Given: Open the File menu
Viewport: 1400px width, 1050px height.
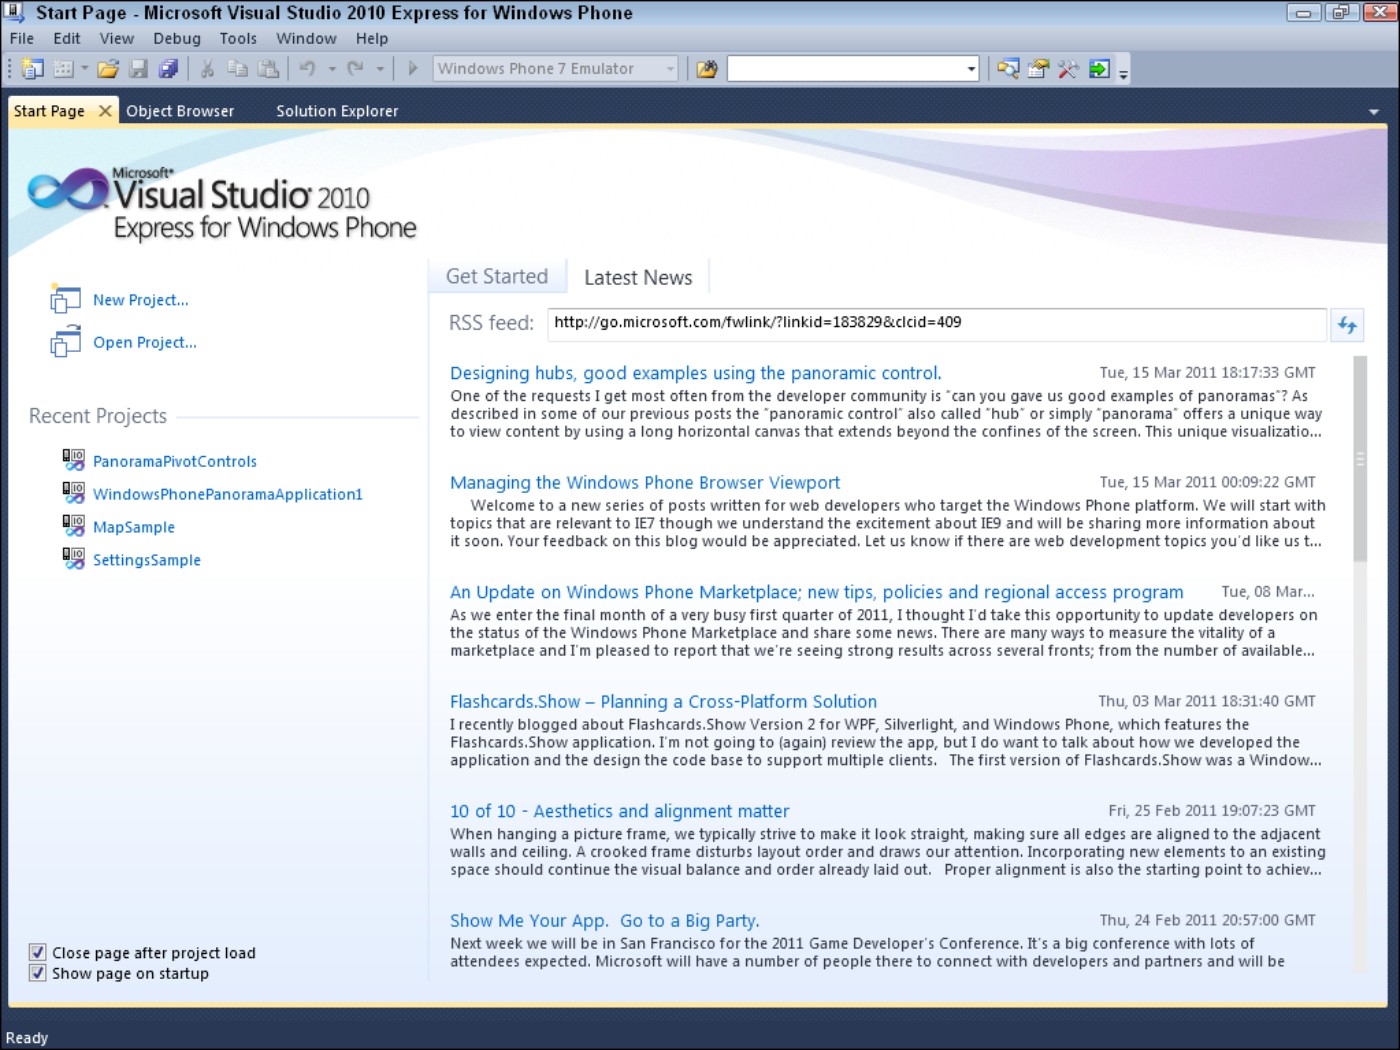Looking at the screenshot, I should click(22, 38).
